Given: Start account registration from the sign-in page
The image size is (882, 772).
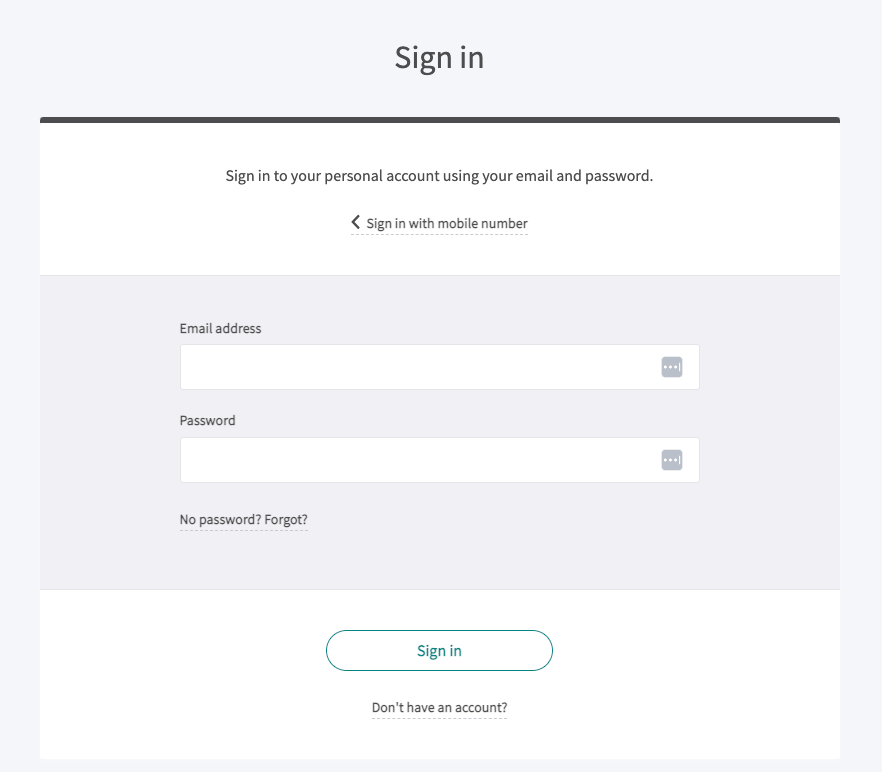Looking at the screenshot, I should 439,707.
